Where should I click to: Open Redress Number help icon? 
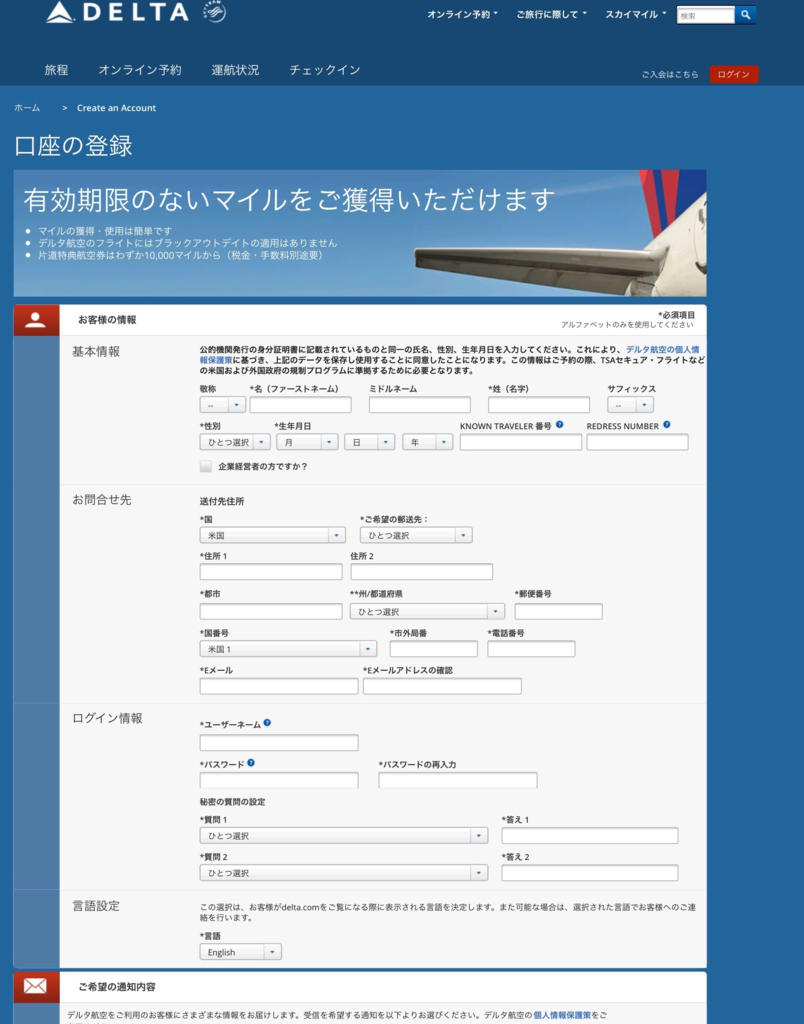(x=667, y=424)
